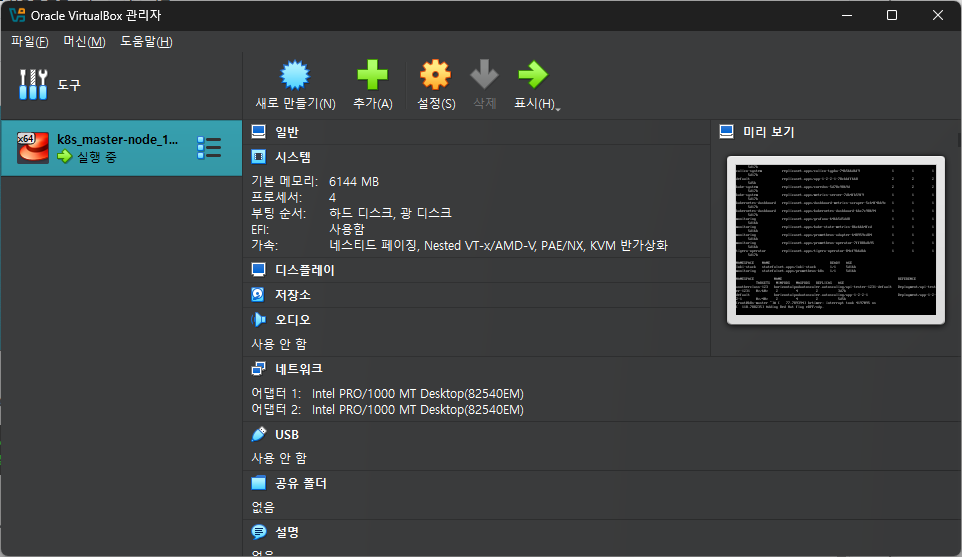Viewport: 962px width, 557px height.
Task: Click the USB section header text
Action: (x=287, y=434)
